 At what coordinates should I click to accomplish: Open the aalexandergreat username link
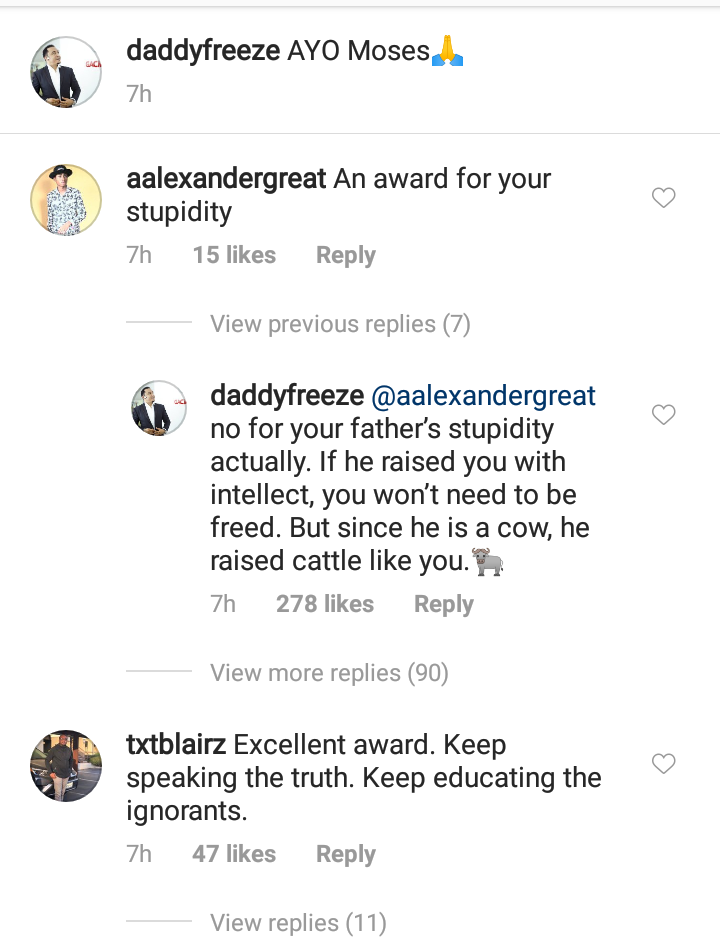click(227, 179)
